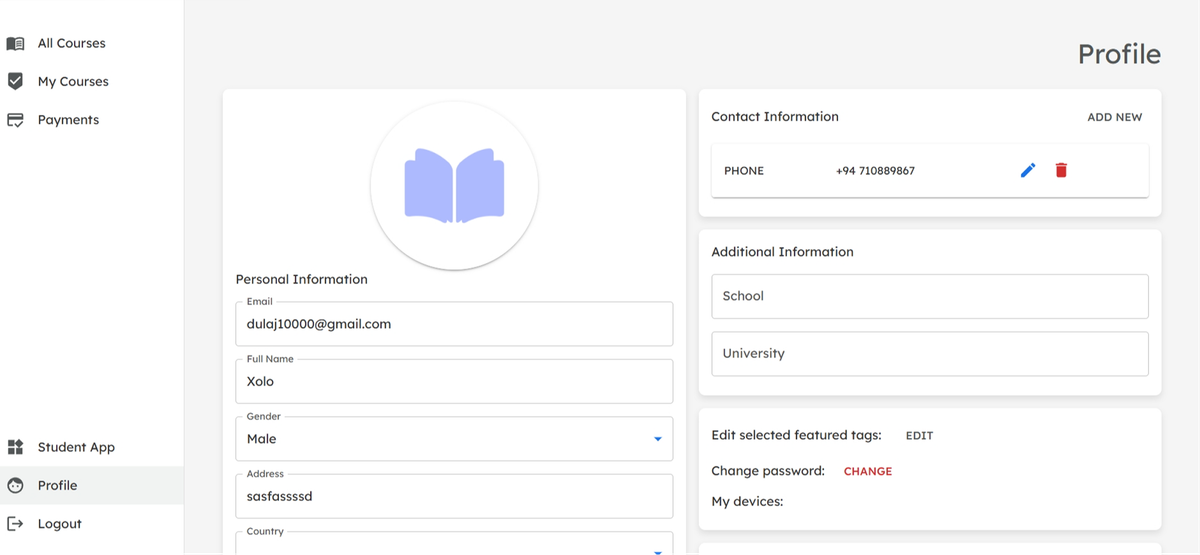Click ADD NEW contact information button

pos(1114,117)
